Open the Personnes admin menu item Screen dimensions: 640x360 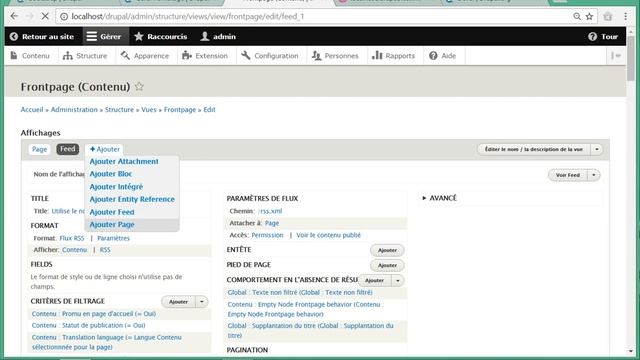pyautogui.click(x=335, y=56)
